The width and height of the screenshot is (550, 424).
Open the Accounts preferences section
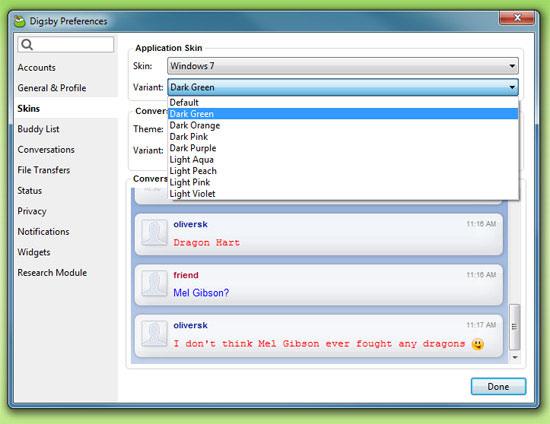36,67
